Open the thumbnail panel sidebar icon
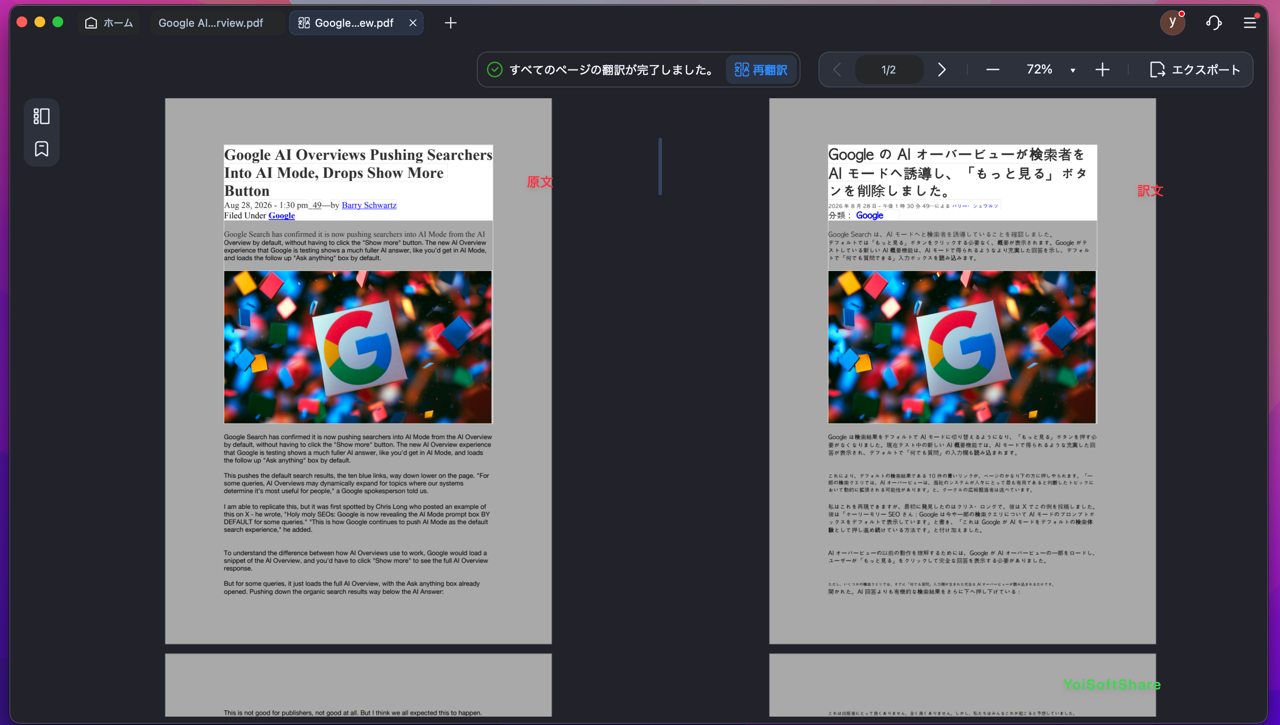This screenshot has width=1280, height=725. [41, 117]
